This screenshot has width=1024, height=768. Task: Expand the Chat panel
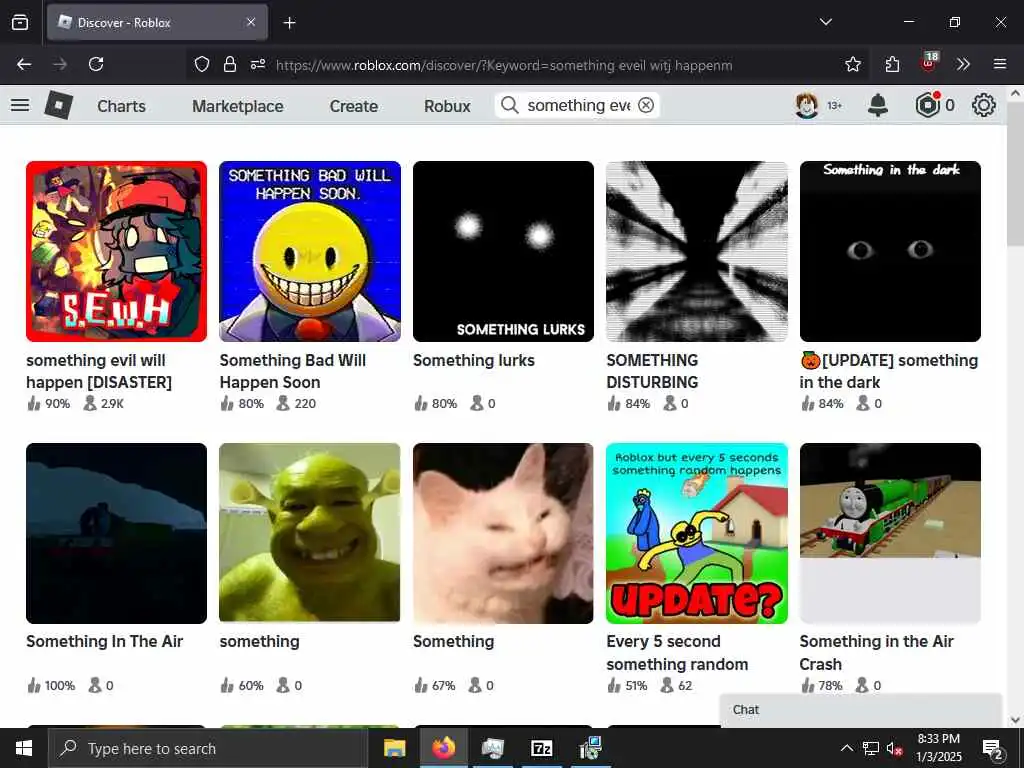[861, 710]
